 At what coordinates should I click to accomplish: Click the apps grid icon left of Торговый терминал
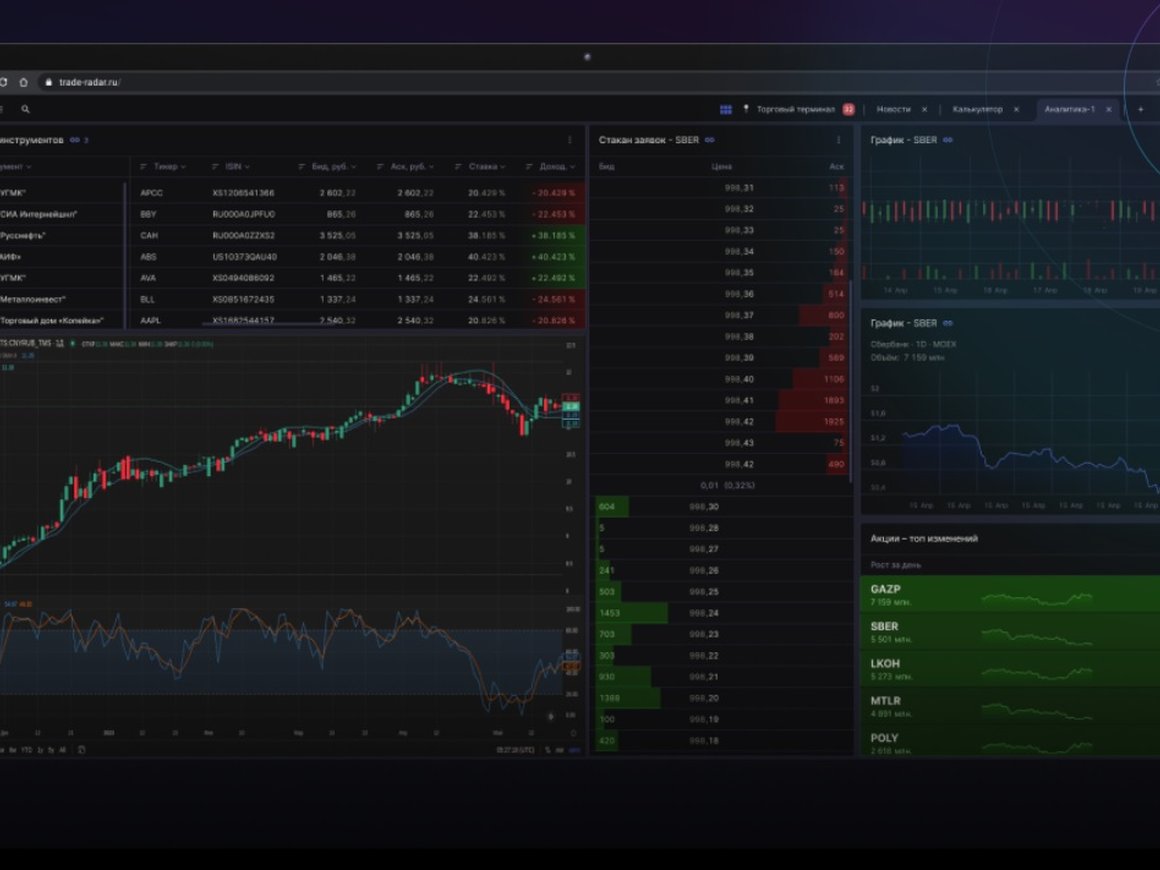coord(724,108)
